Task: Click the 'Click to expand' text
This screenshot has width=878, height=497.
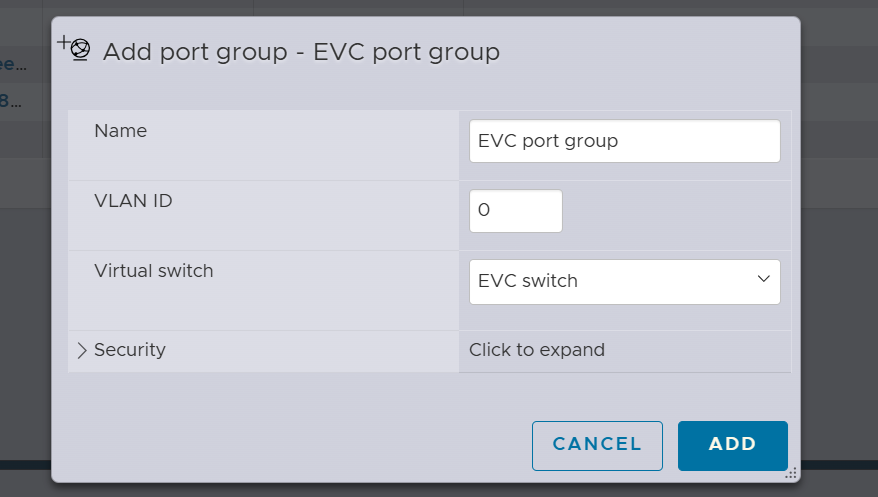Action: (x=537, y=350)
